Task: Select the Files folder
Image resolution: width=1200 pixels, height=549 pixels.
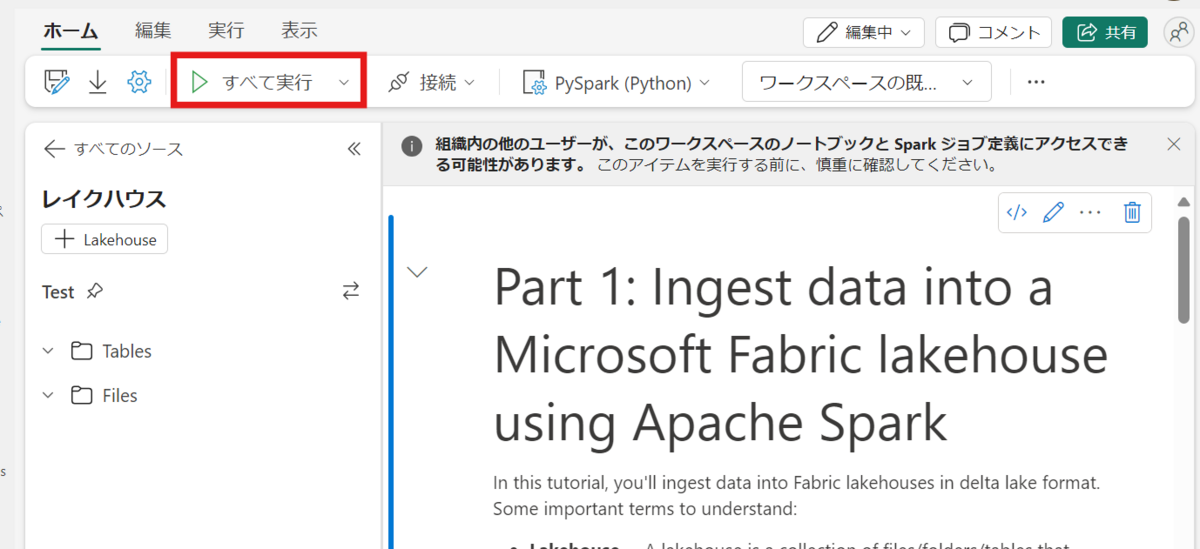Action: [104, 395]
